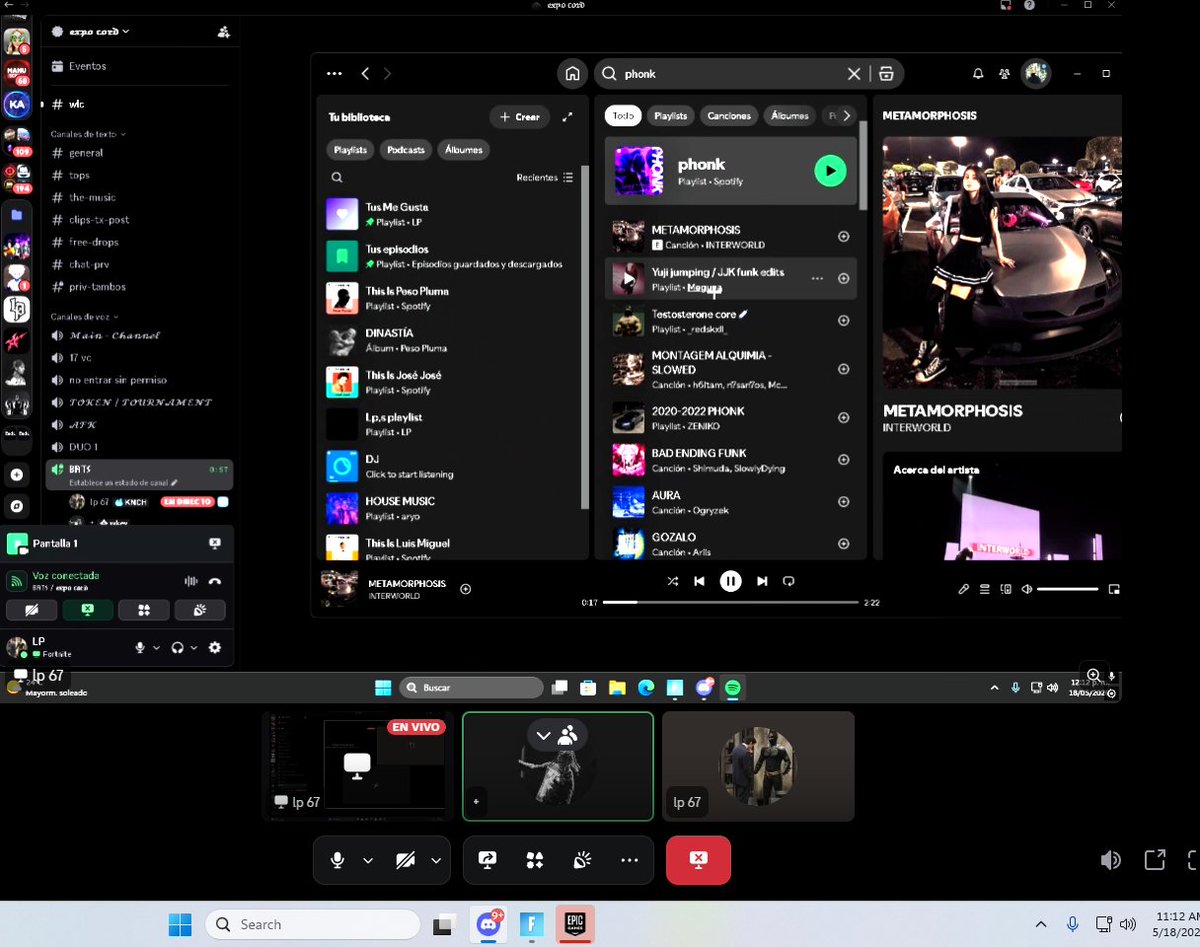This screenshot has width=1200, height=947.
Task: Open microphone options arrow in call bar
Action: (368, 860)
